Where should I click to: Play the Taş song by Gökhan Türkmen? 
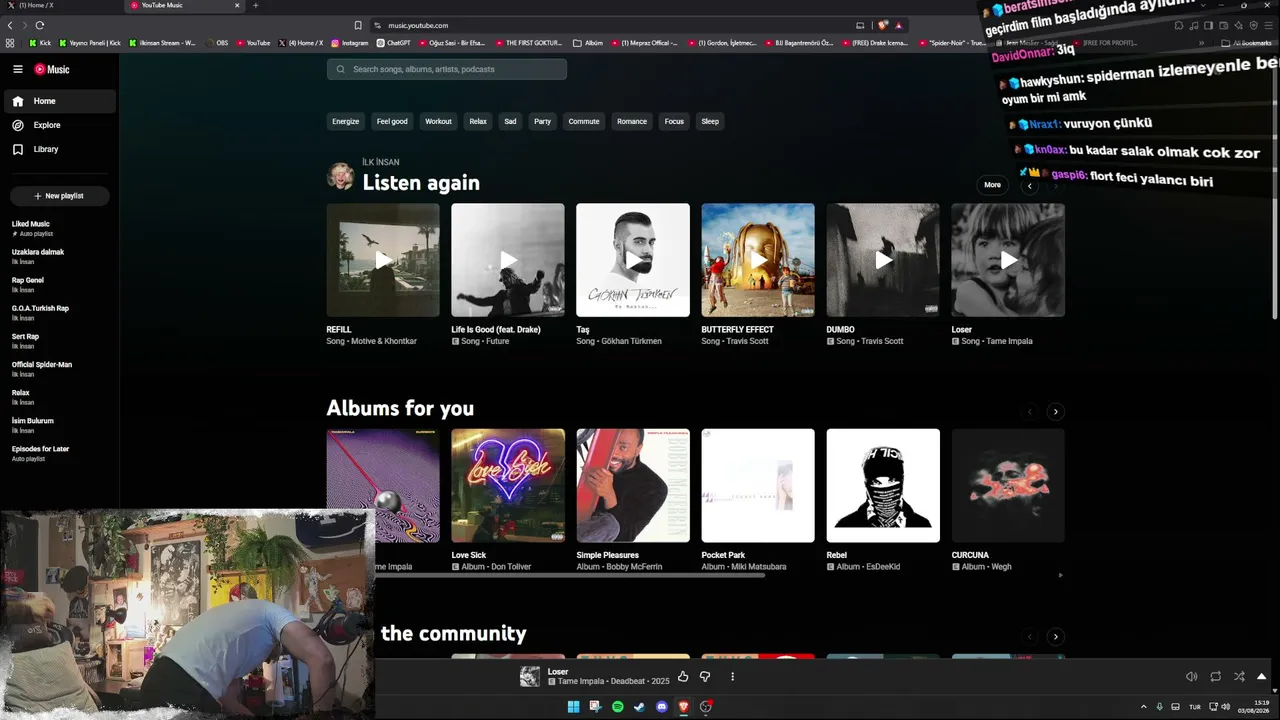(633, 260)
